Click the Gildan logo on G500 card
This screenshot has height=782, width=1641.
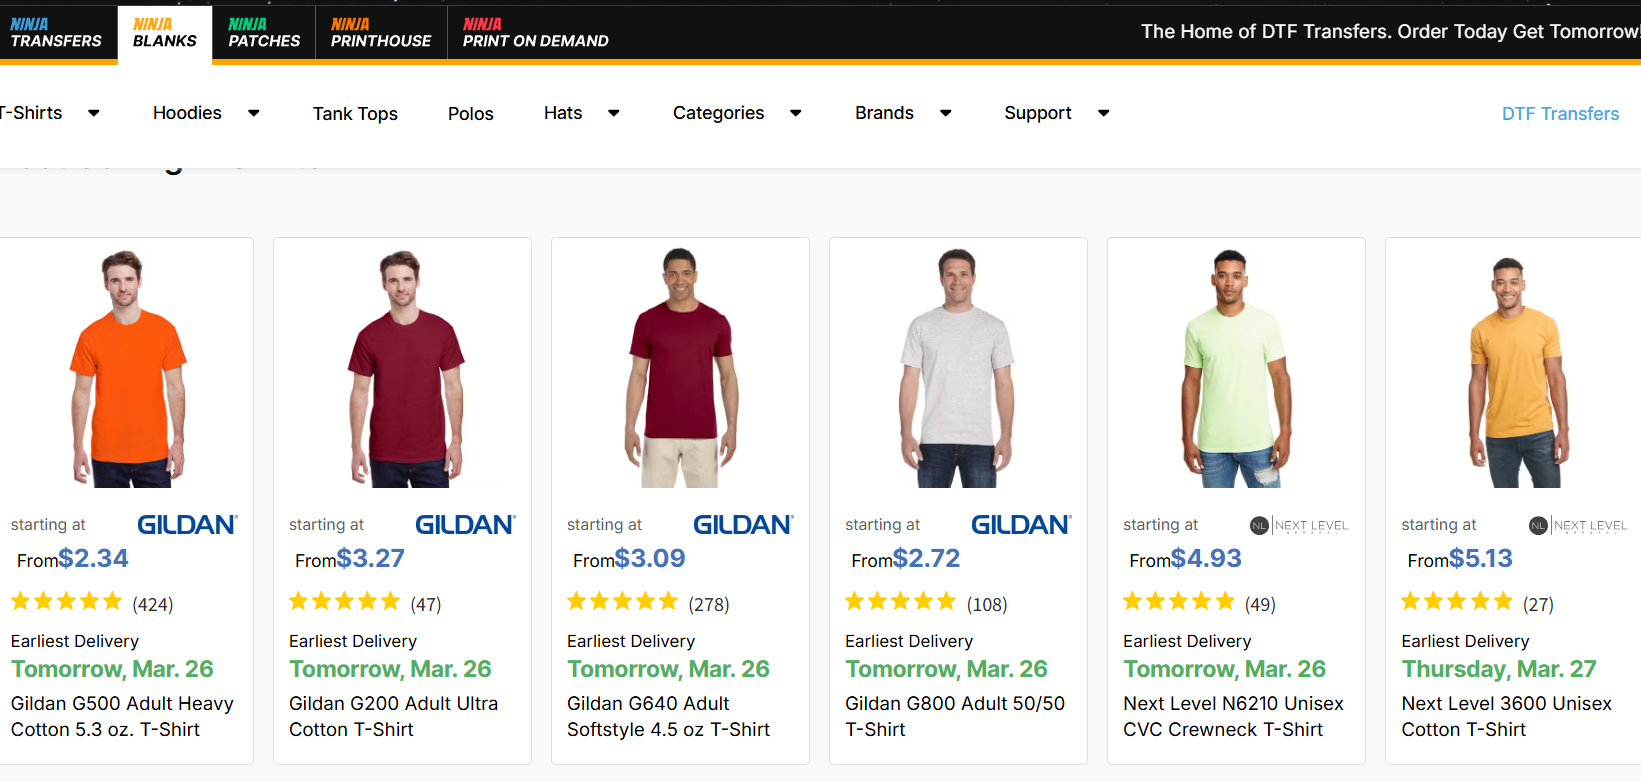(187, 525)
